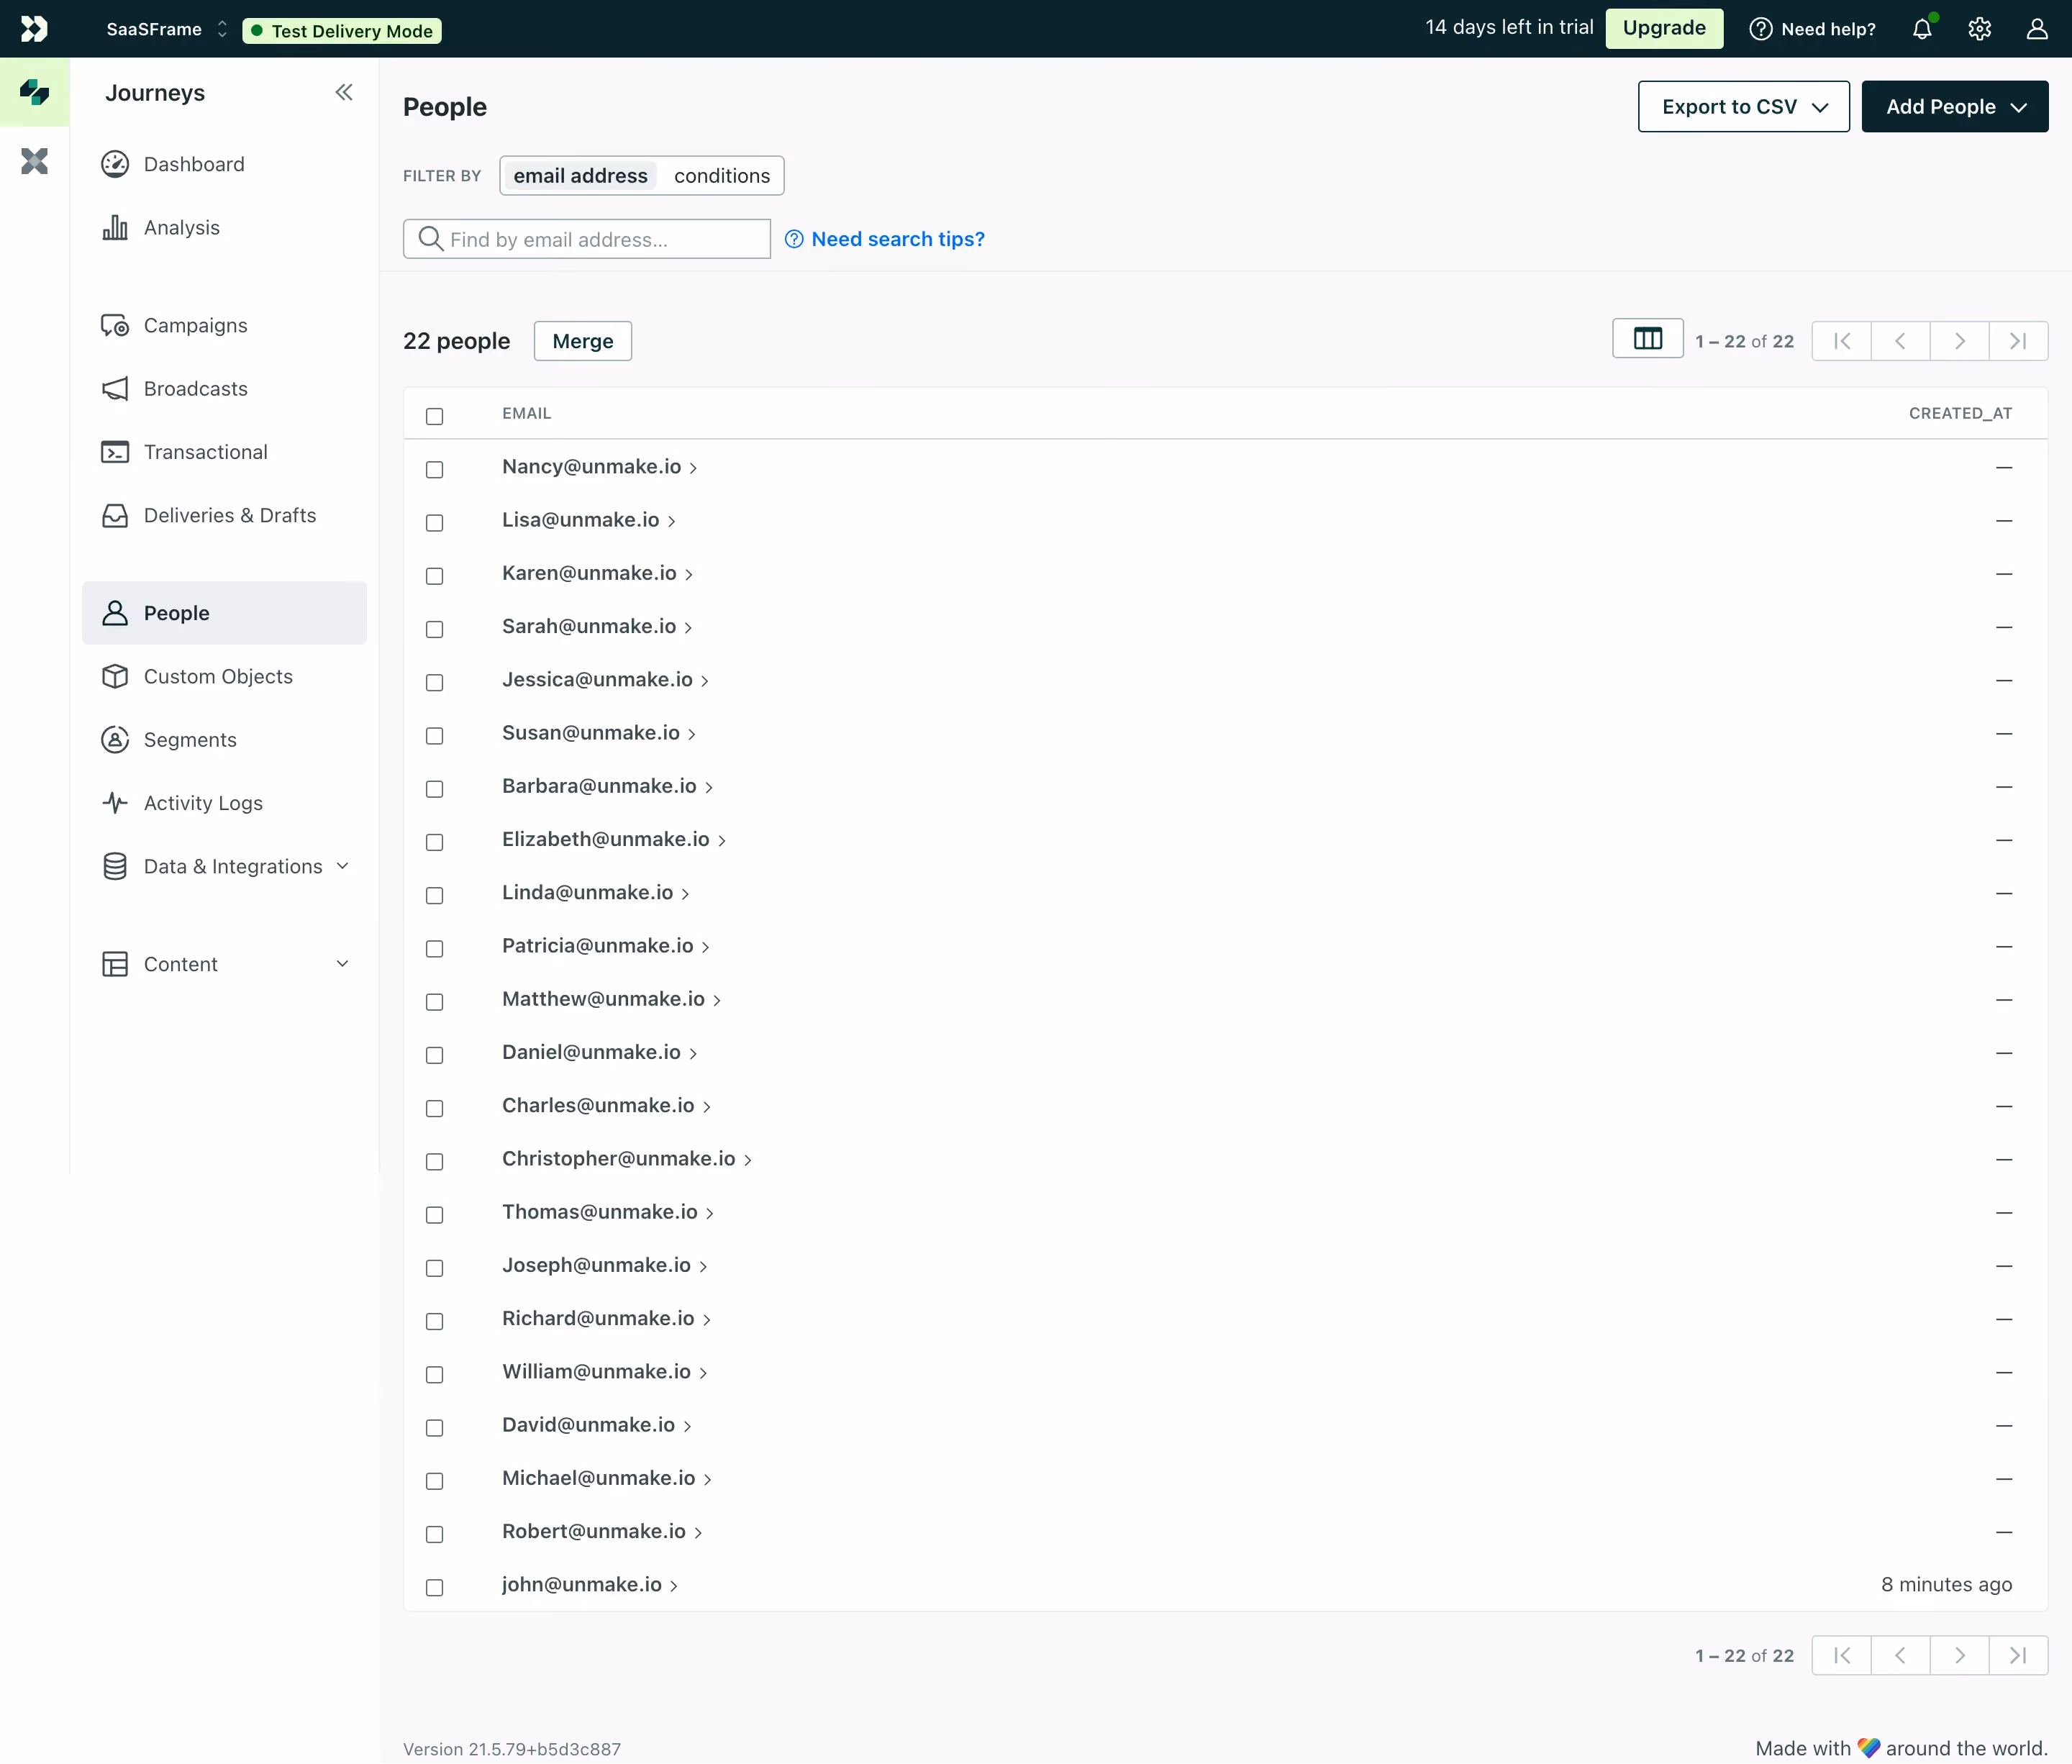Open the Export to CSV dropdown

click(x=1743, y=106)
